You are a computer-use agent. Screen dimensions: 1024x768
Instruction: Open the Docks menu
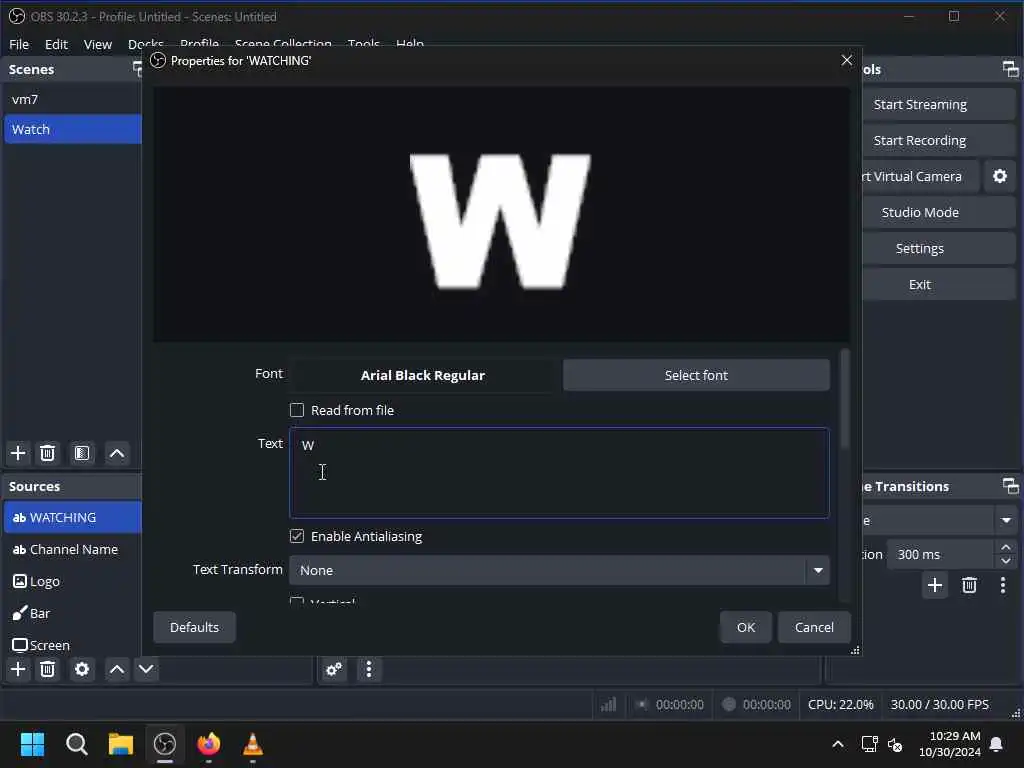click(x=146, y=44)
